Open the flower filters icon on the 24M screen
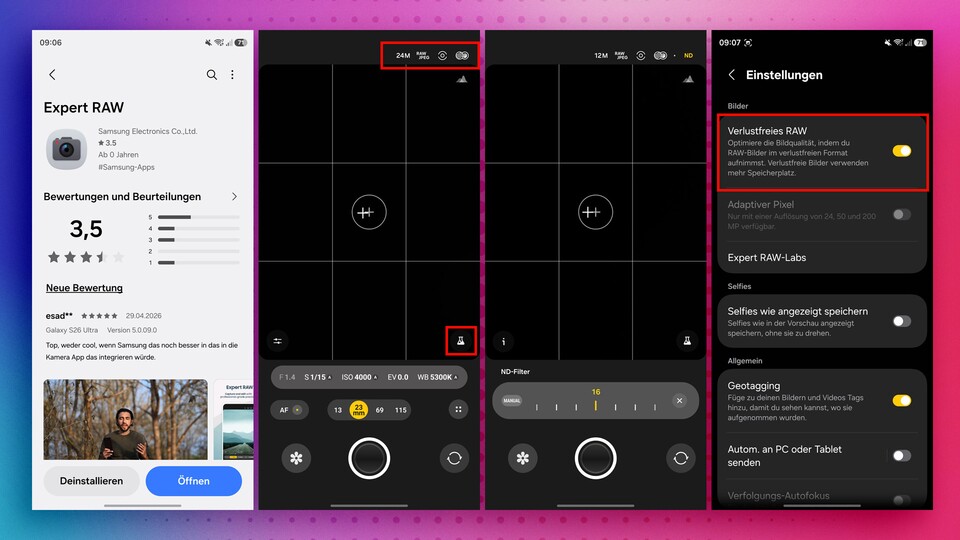The height and width of the screenshot is (540, 960). [x=296, y=458]
